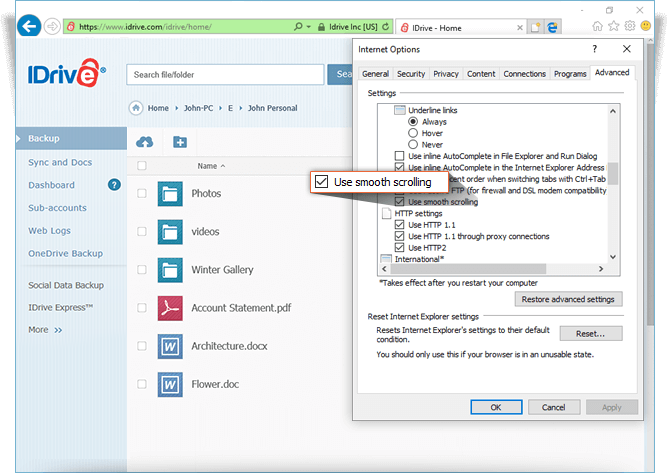Click the Flower.doc Word icon
This screenshot has height=473, width=667.
point(170,385)
